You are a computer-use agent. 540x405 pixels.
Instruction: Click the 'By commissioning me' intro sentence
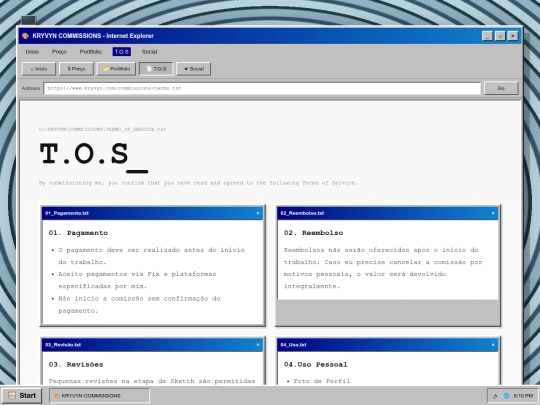coord(198,183)
